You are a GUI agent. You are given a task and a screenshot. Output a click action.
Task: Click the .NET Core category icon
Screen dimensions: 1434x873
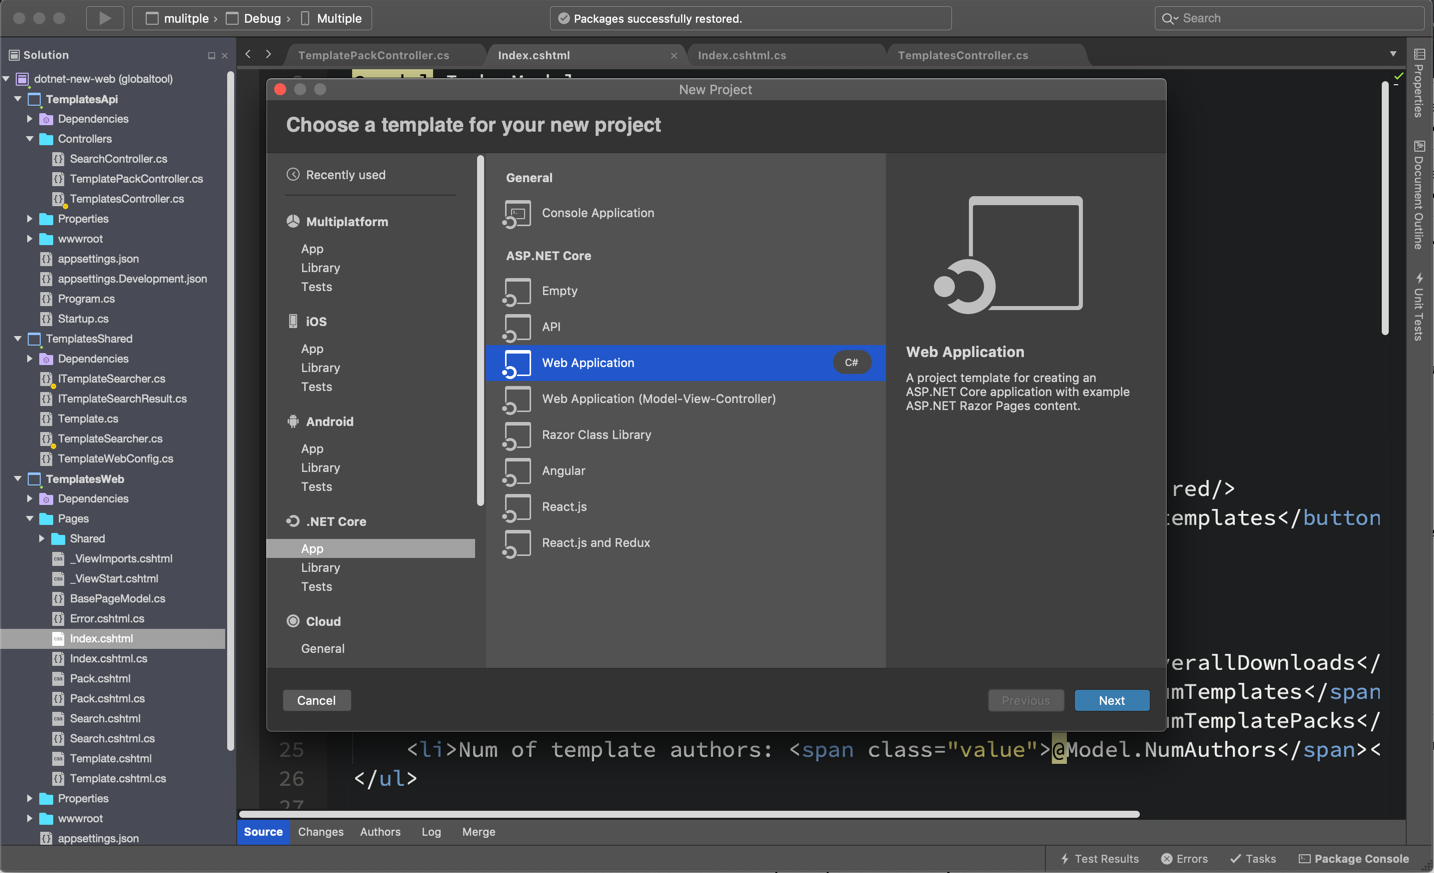pos(293,521)
